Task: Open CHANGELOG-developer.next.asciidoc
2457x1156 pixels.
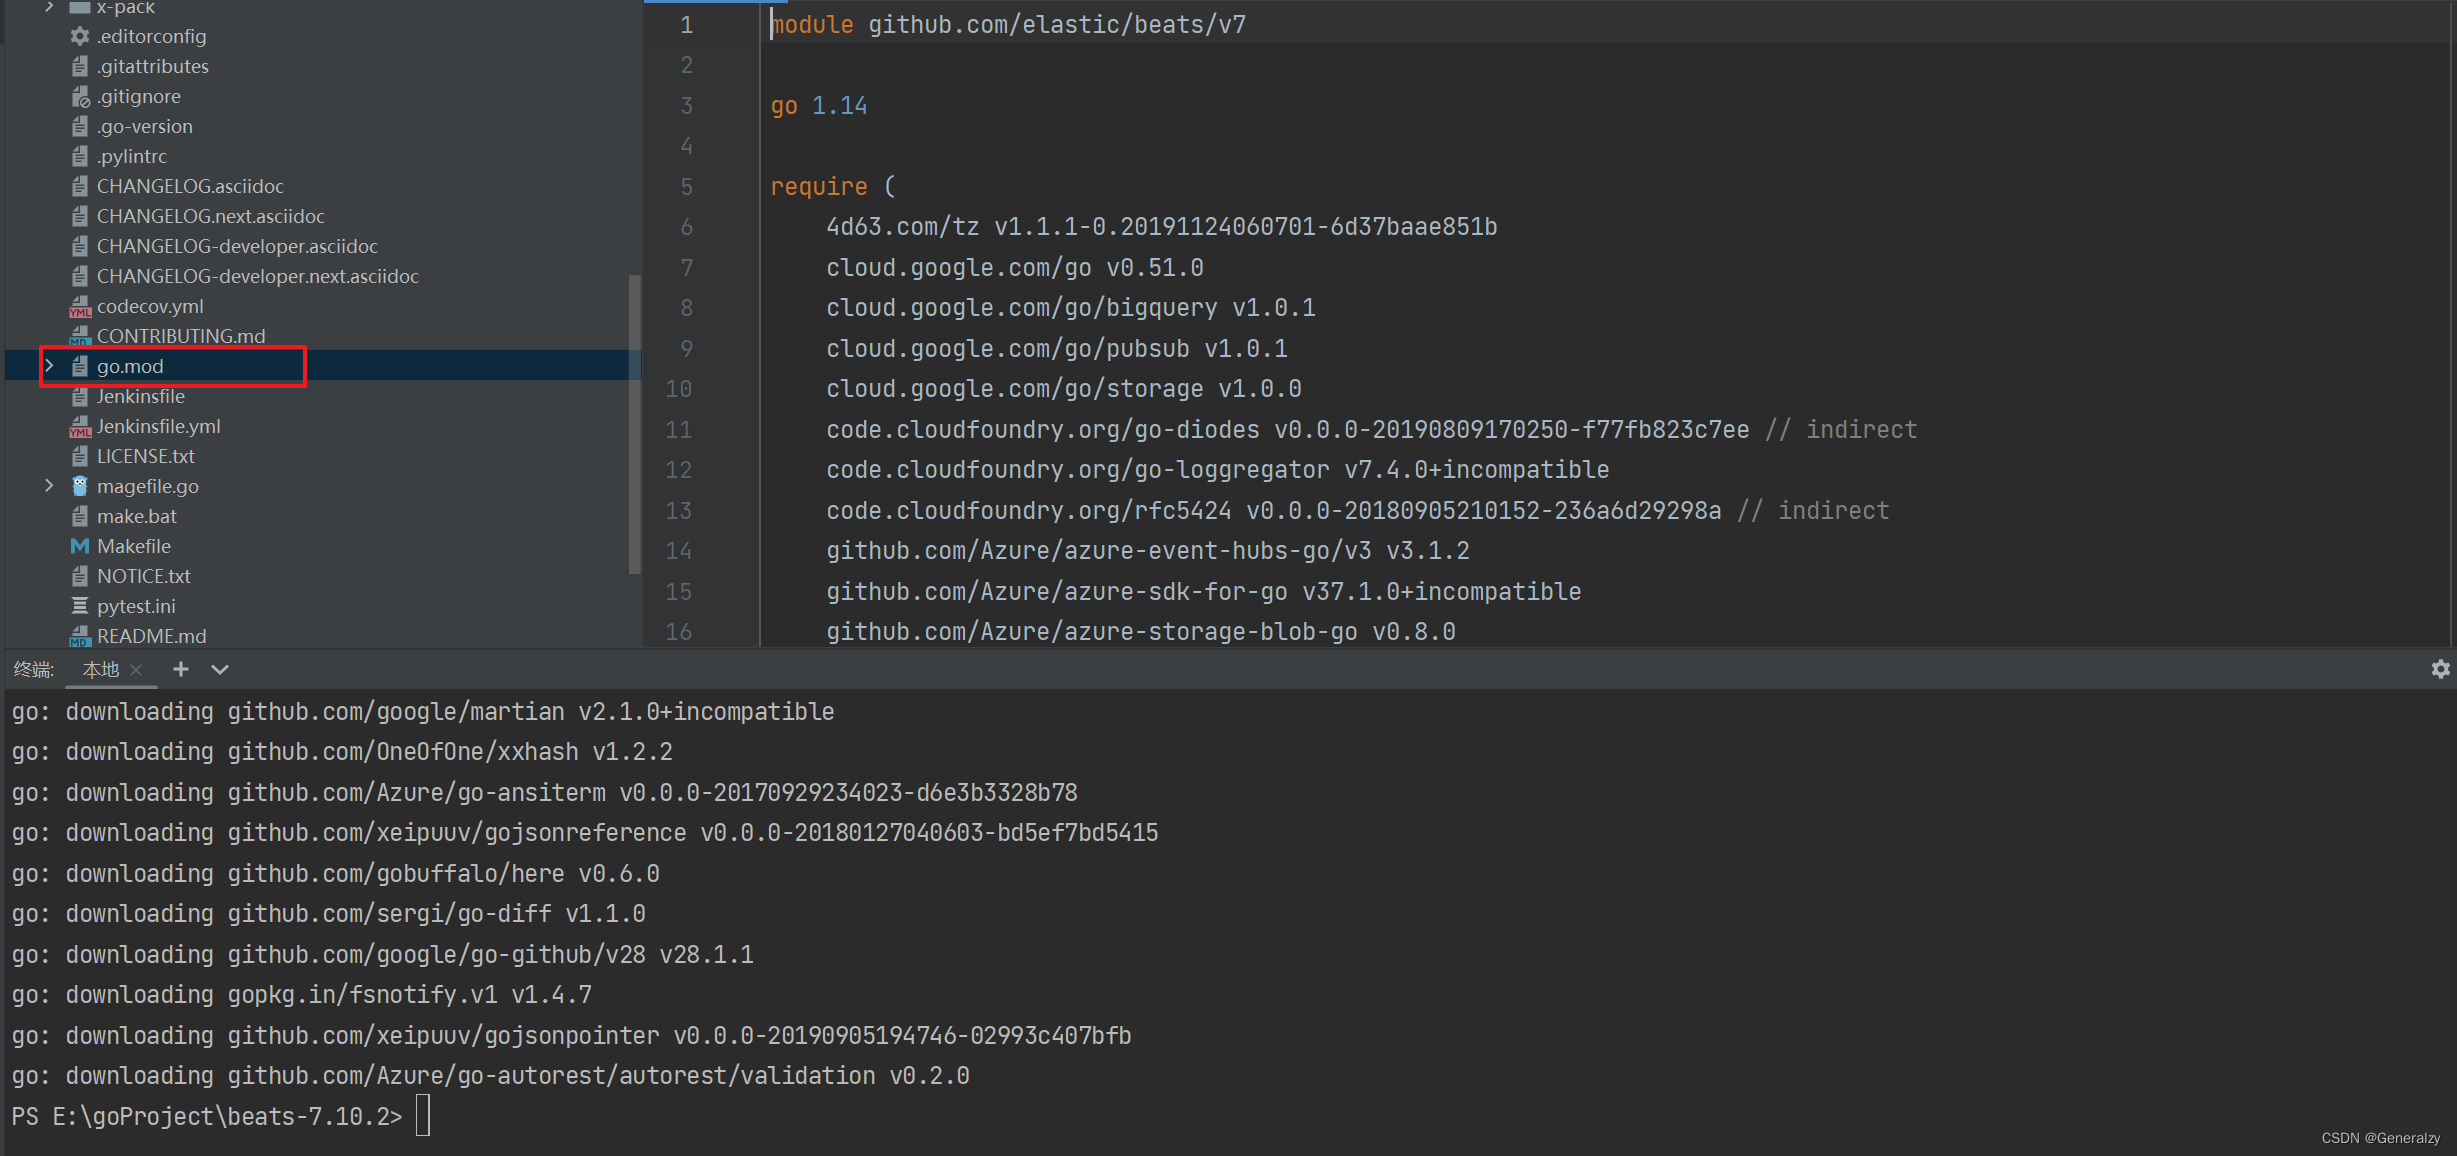Action: point(258,276)
